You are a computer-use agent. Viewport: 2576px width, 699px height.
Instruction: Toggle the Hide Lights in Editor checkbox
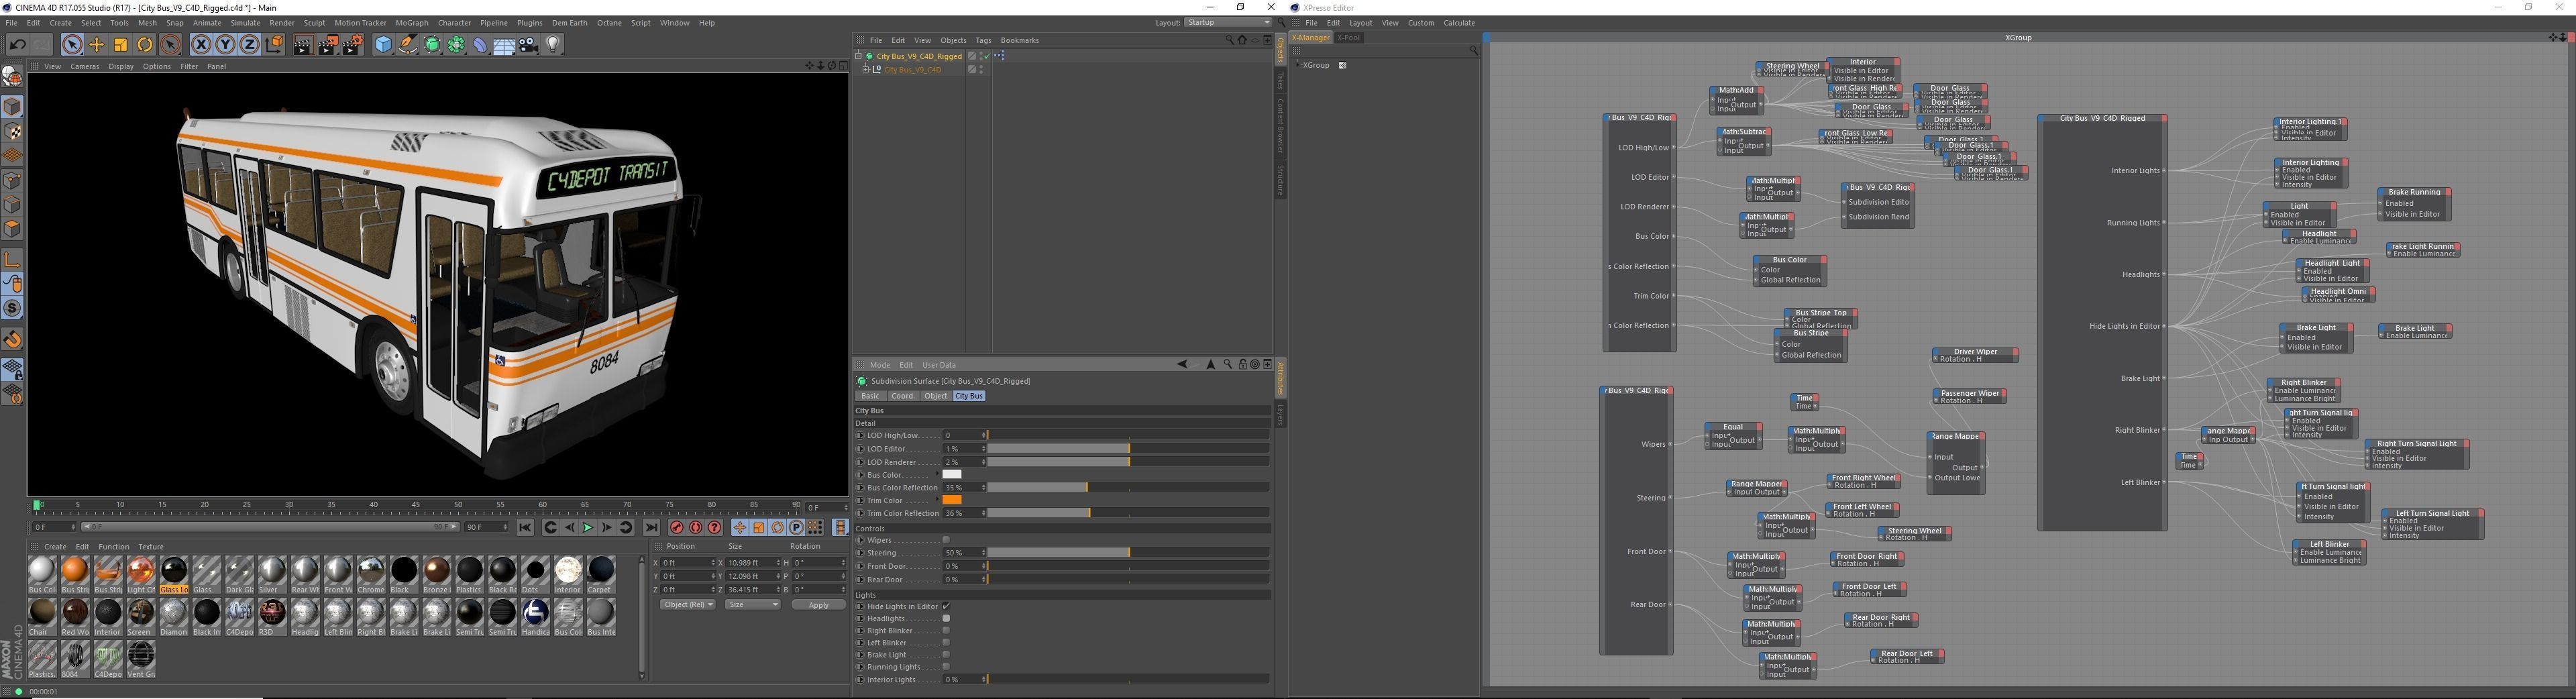(946, 606)
